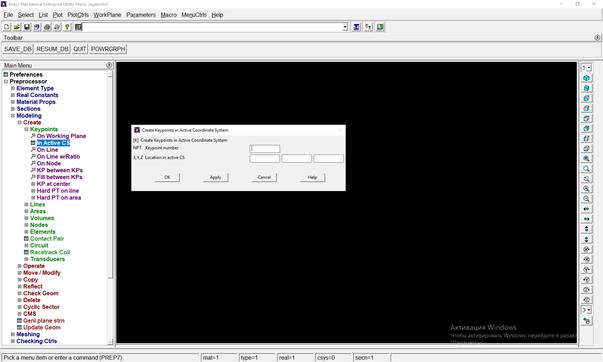This screenshot has height=362, width=603.
Task: Click the Box Zoom magnifier icon
Action: (586, 168)
